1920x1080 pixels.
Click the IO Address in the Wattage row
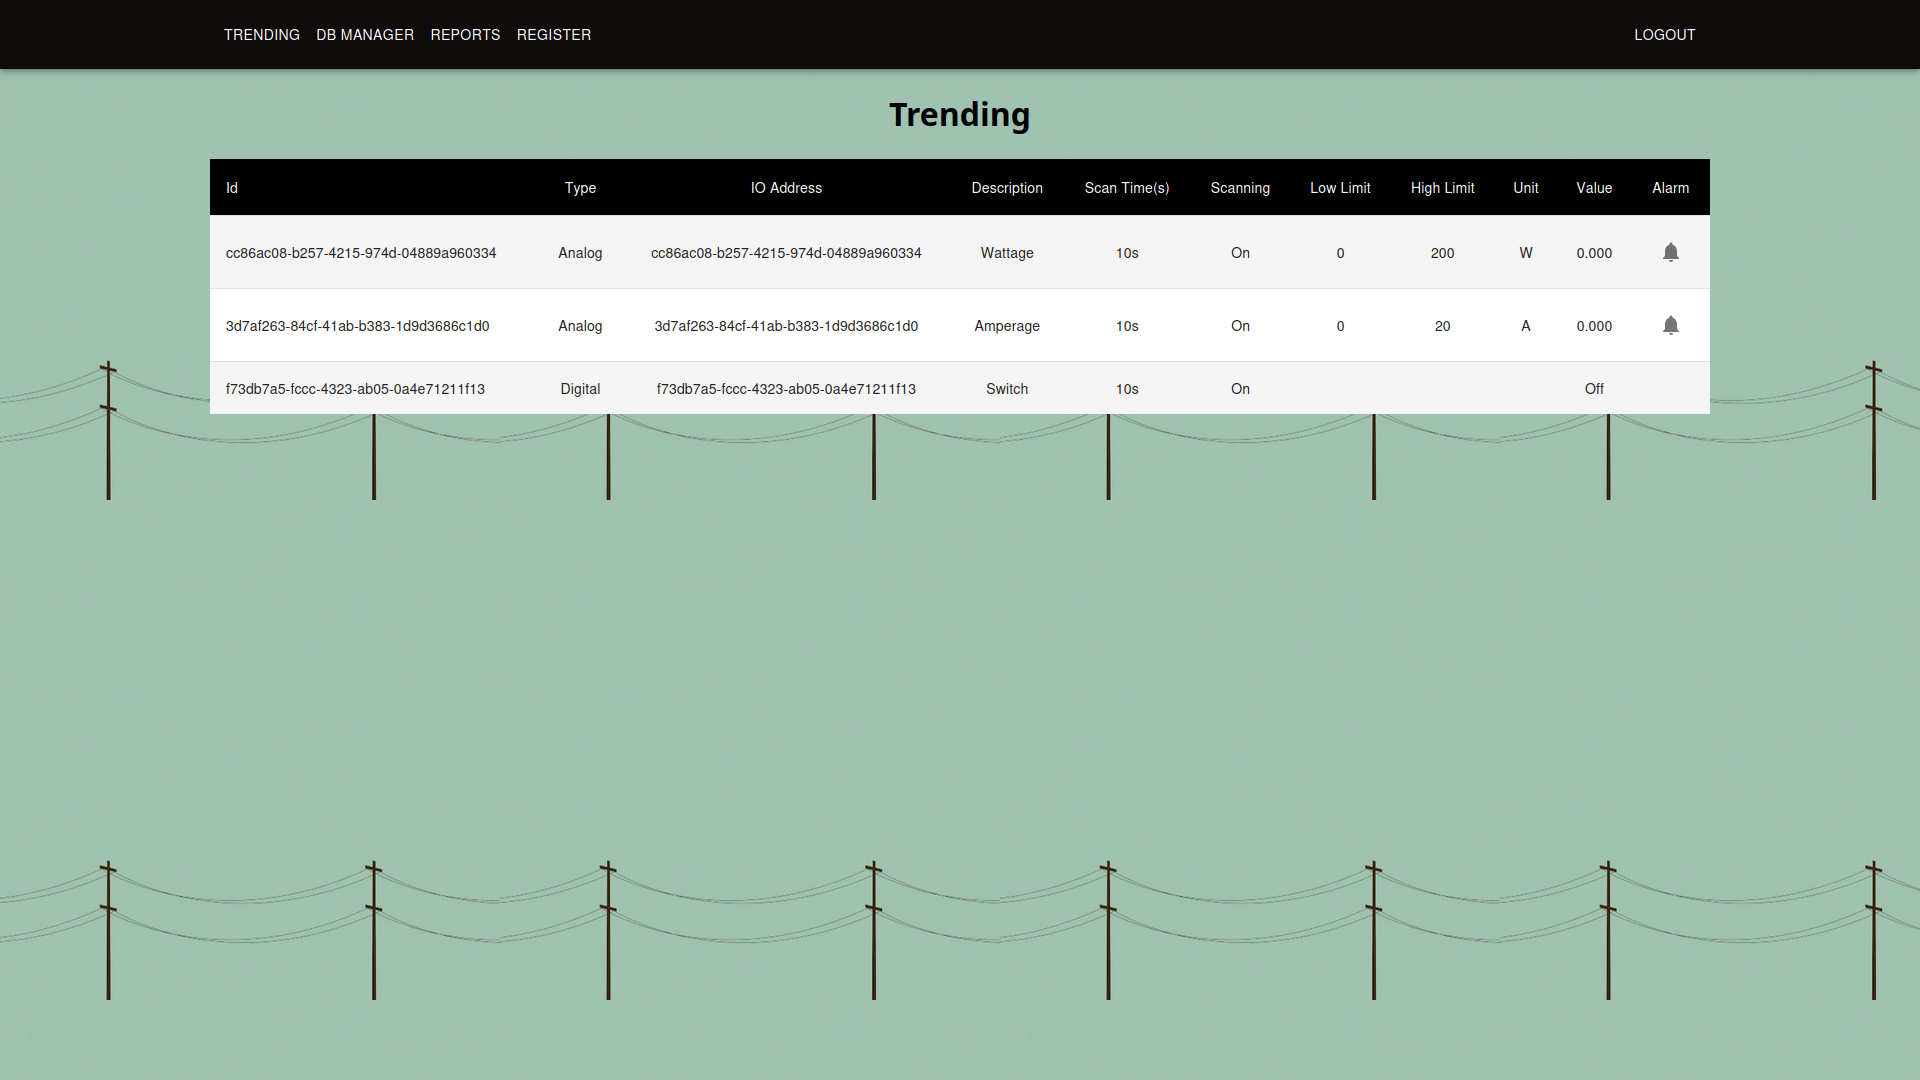point(786,253)
